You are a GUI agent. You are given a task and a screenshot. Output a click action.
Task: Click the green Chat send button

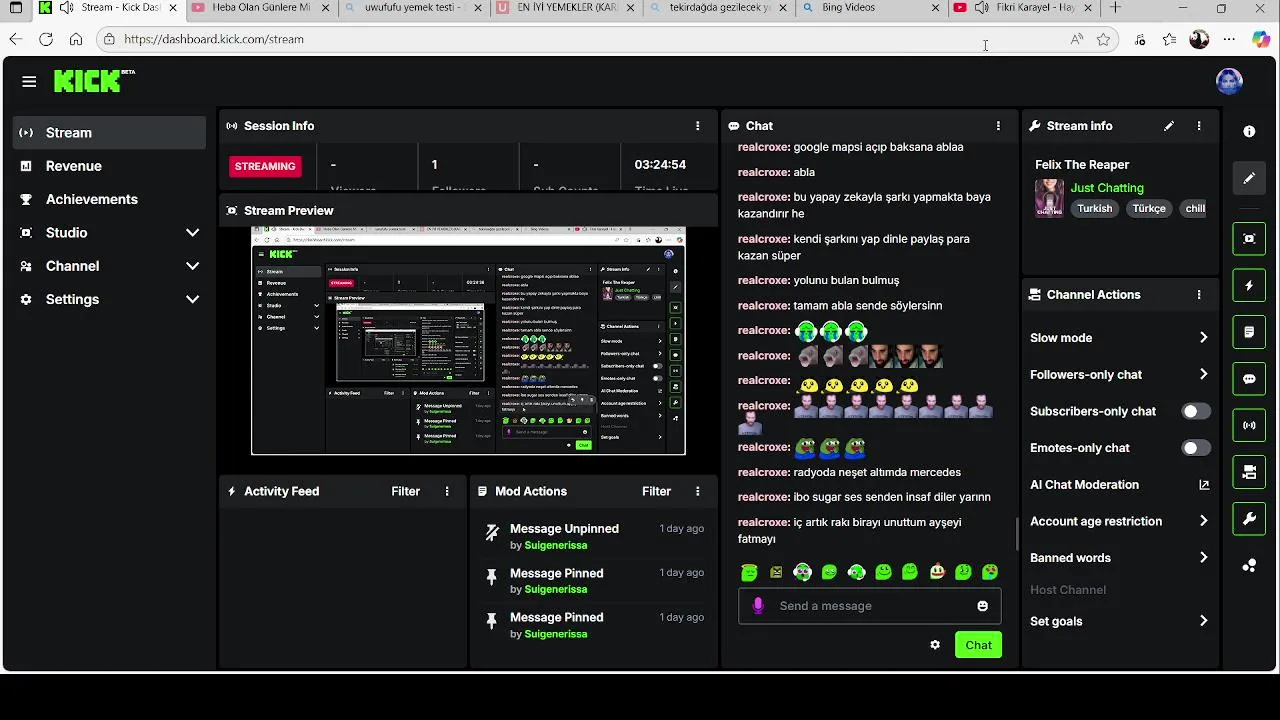point(978,645)
